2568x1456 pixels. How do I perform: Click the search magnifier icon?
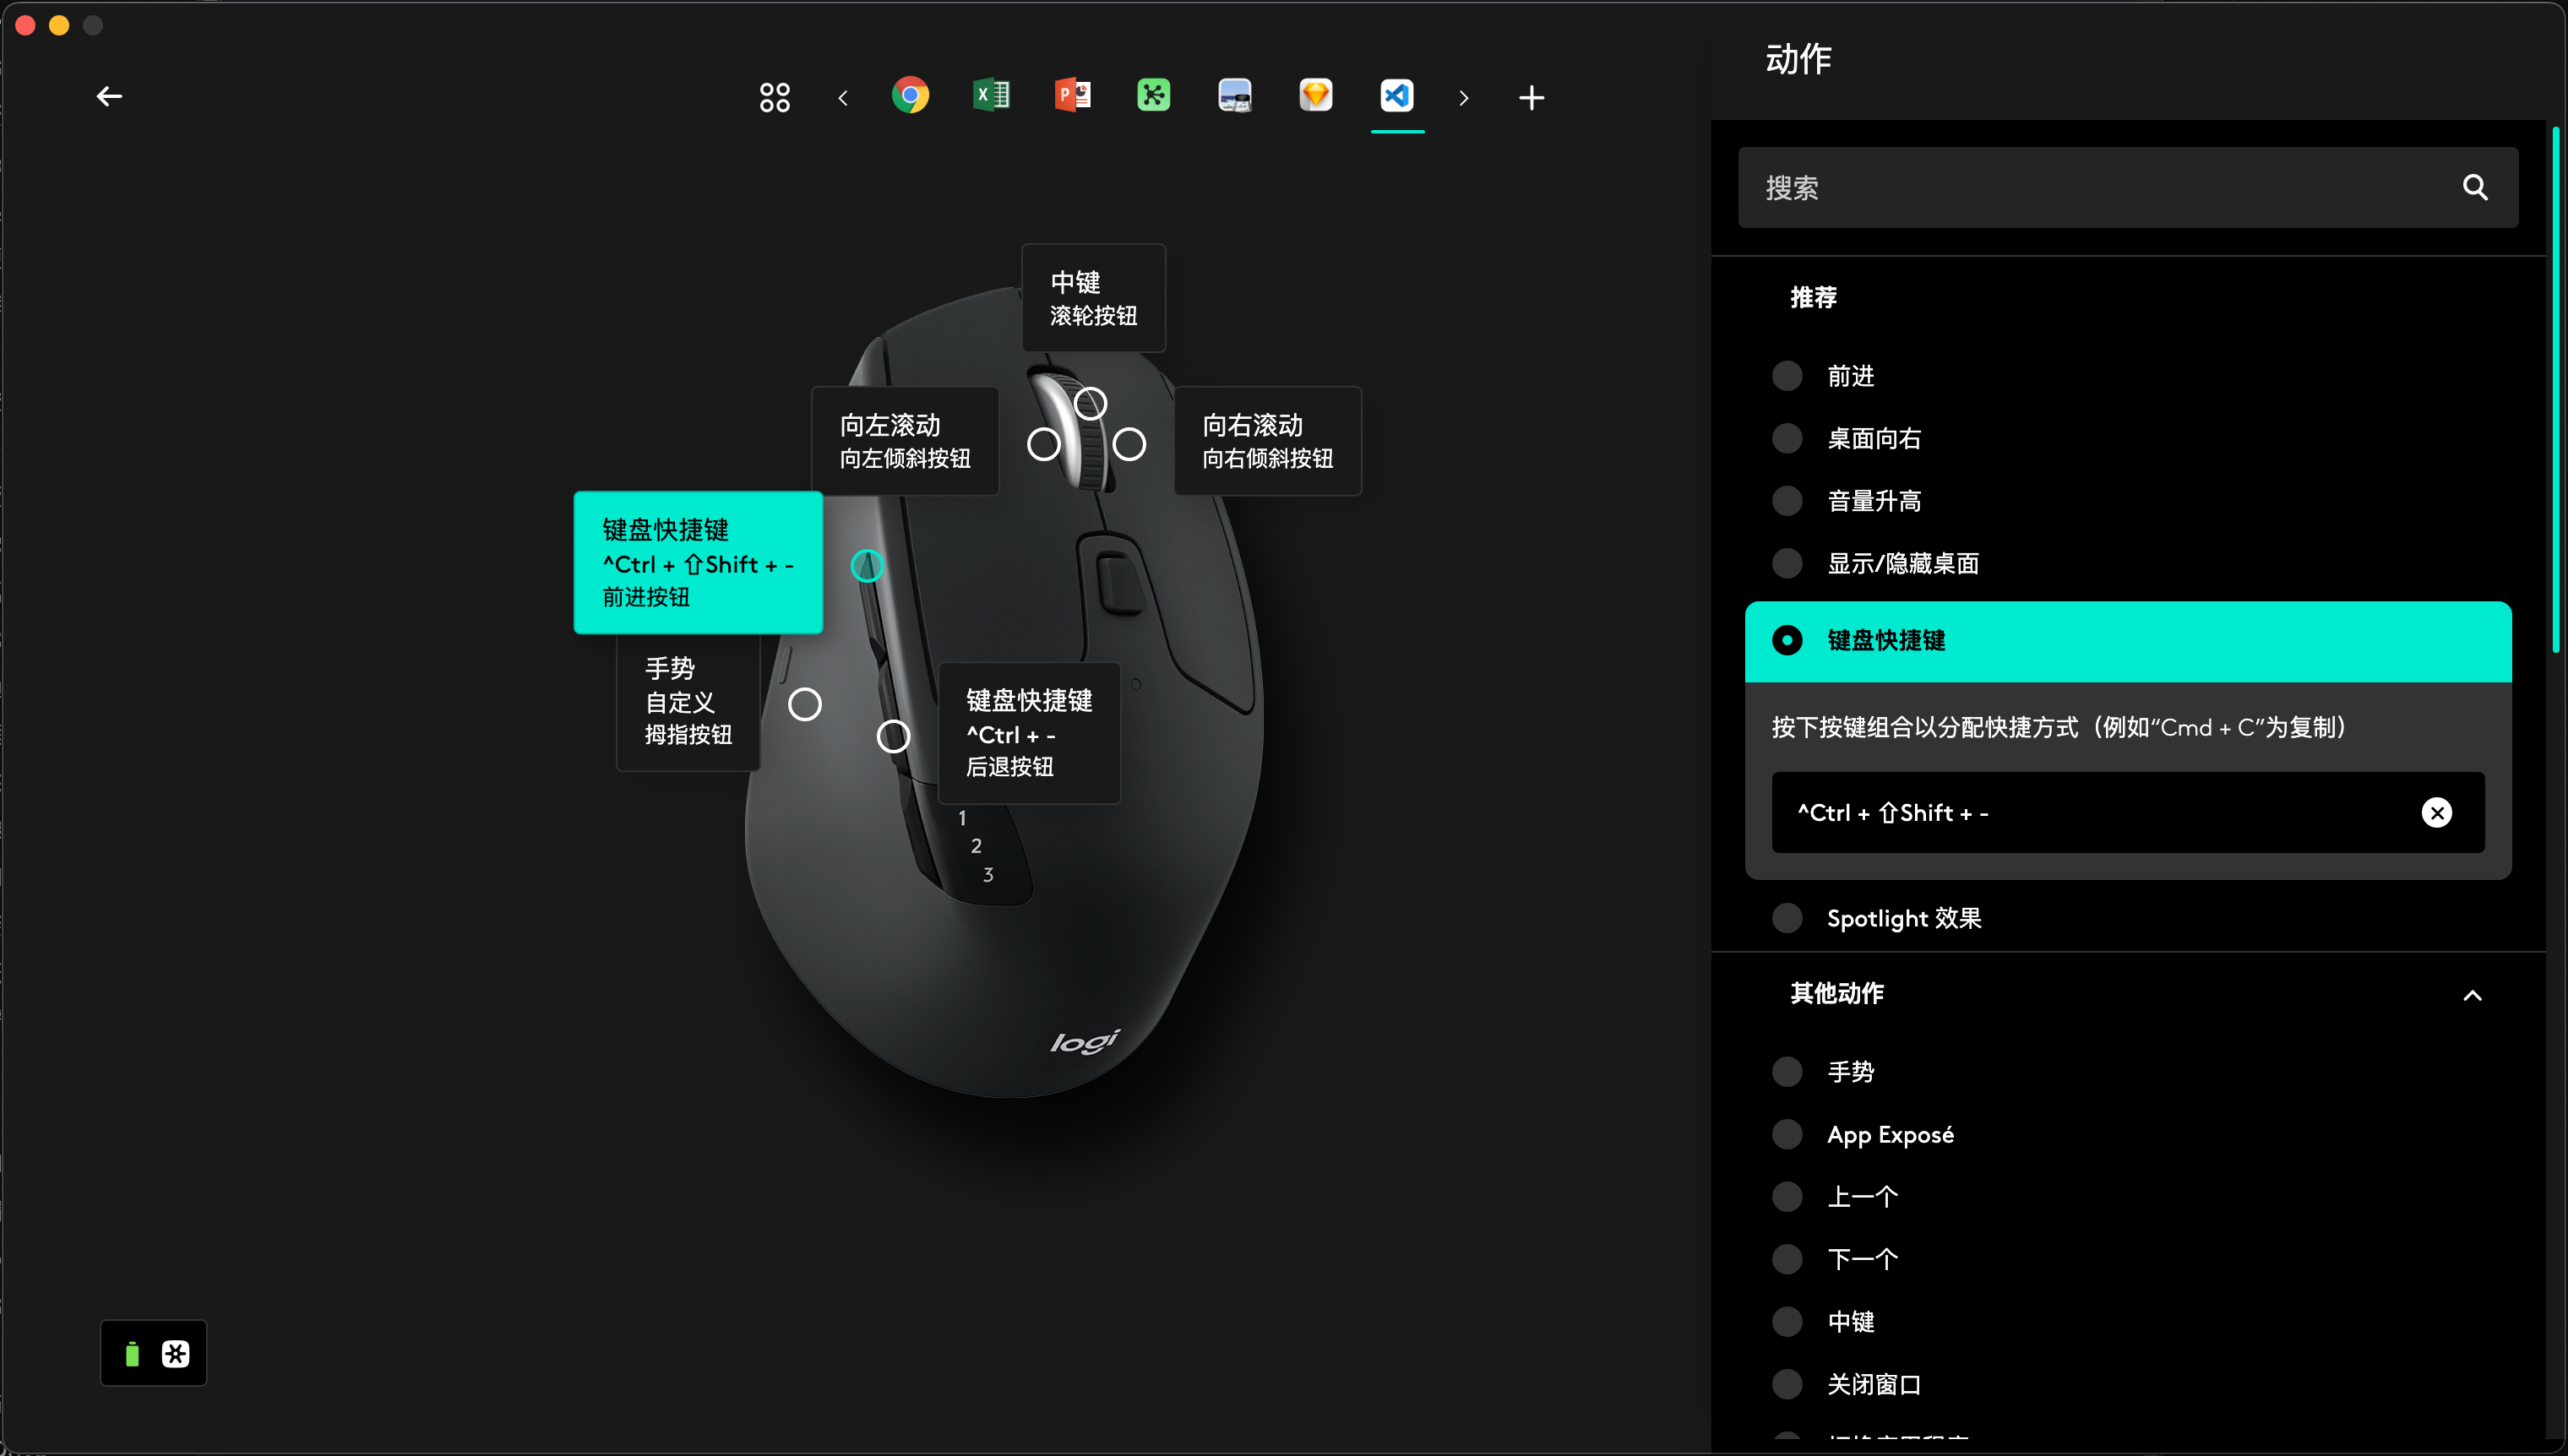2474,187
